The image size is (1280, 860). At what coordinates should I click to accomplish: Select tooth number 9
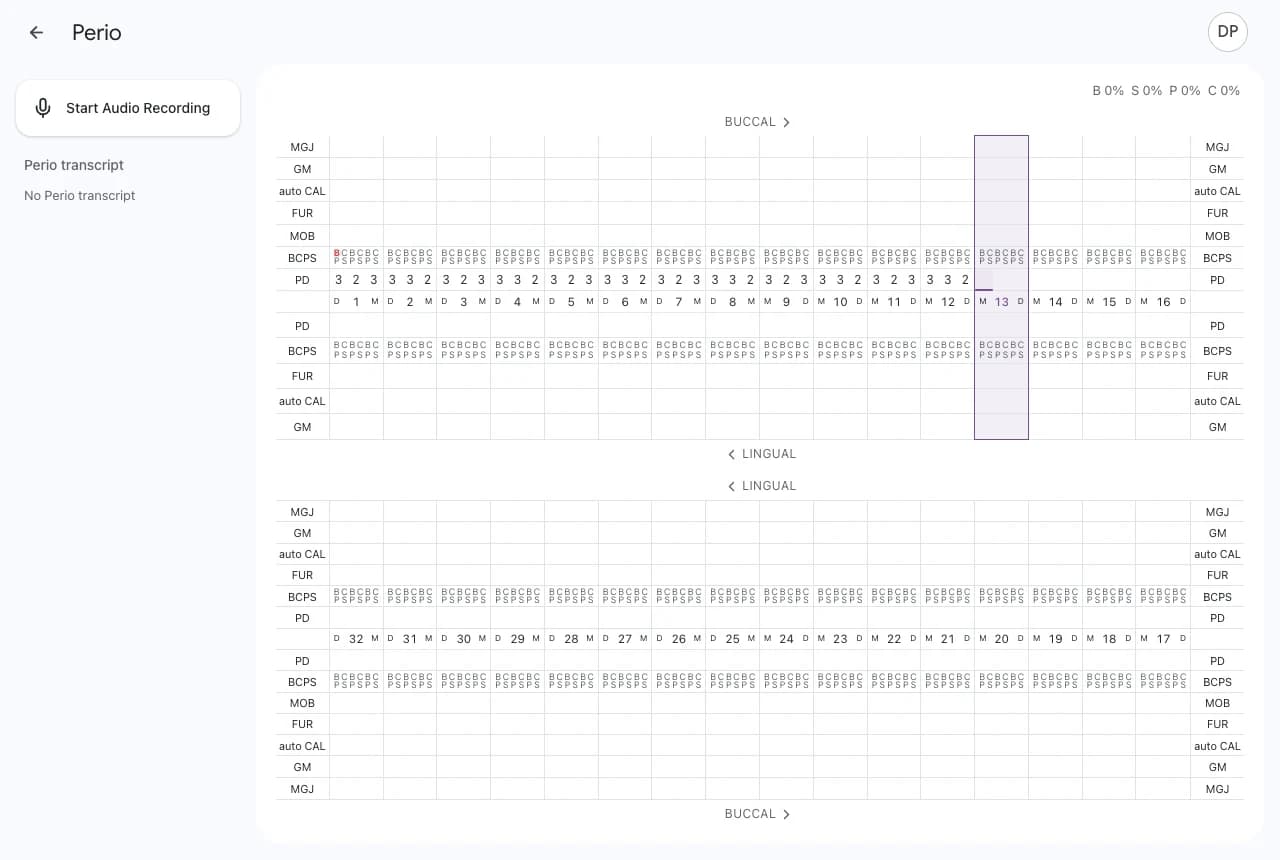(x=786, y=302)
